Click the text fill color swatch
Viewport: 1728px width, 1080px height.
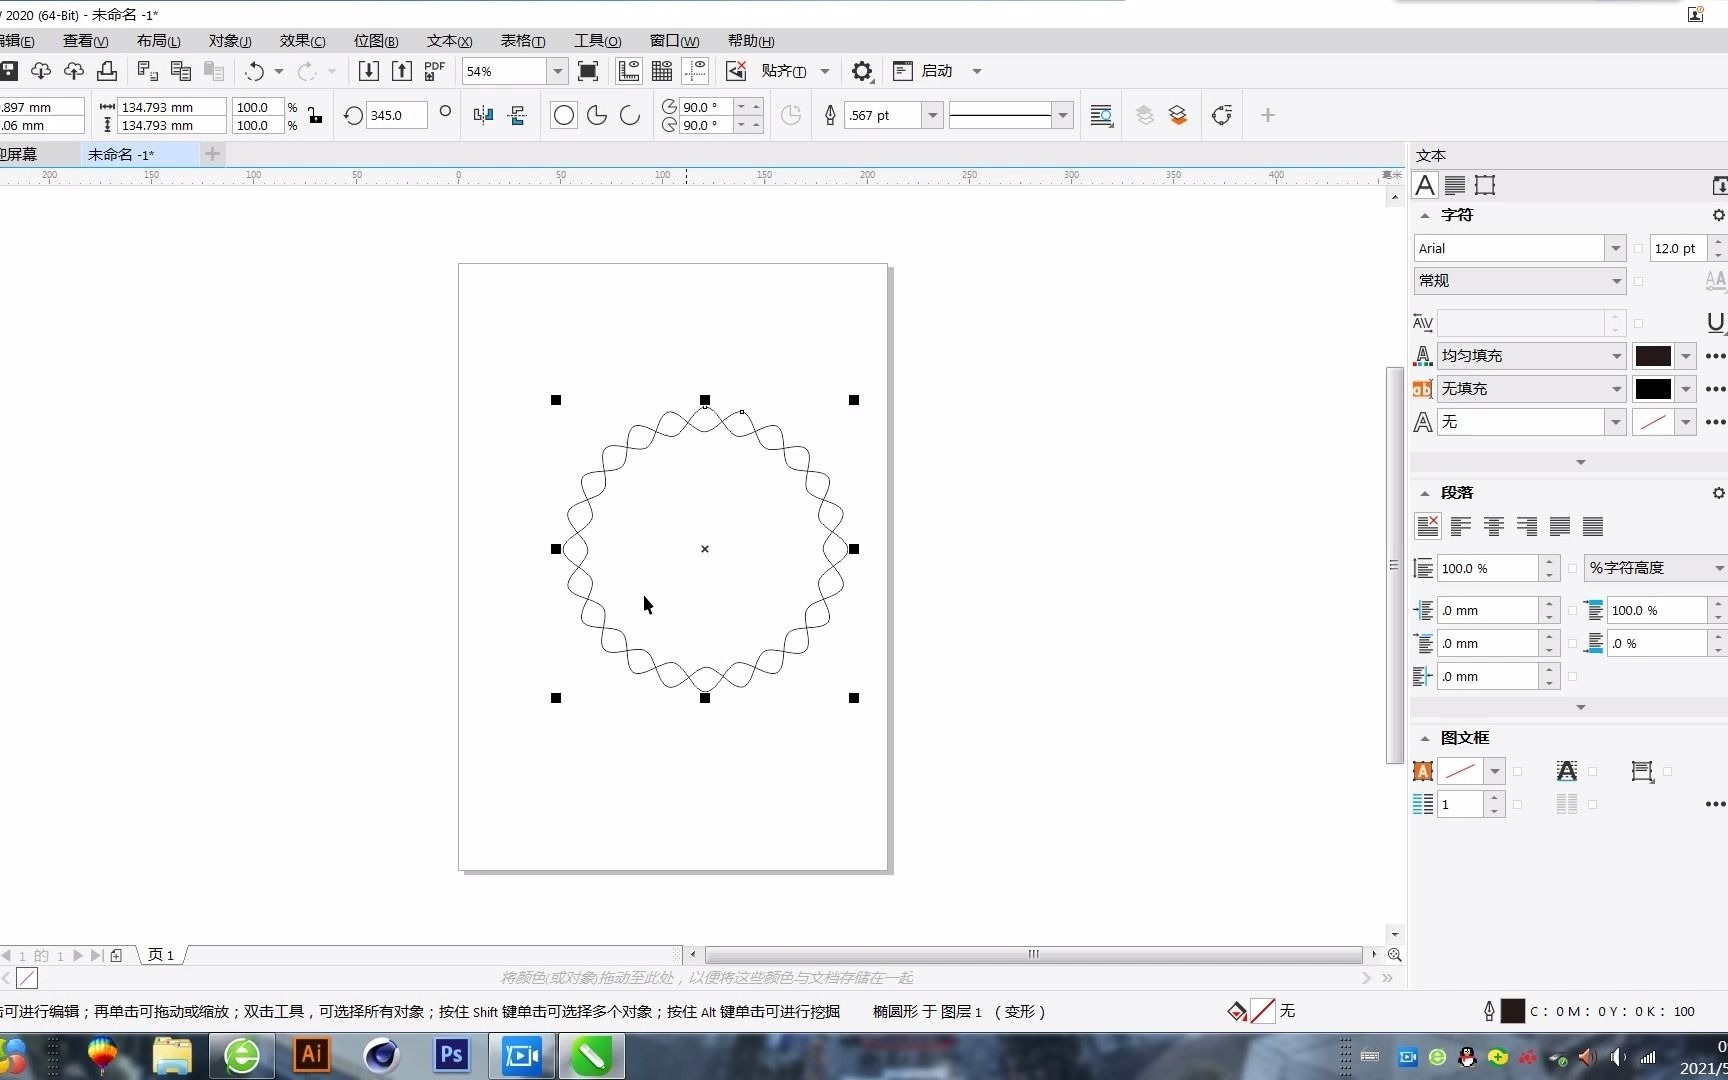pos(1653,356)
